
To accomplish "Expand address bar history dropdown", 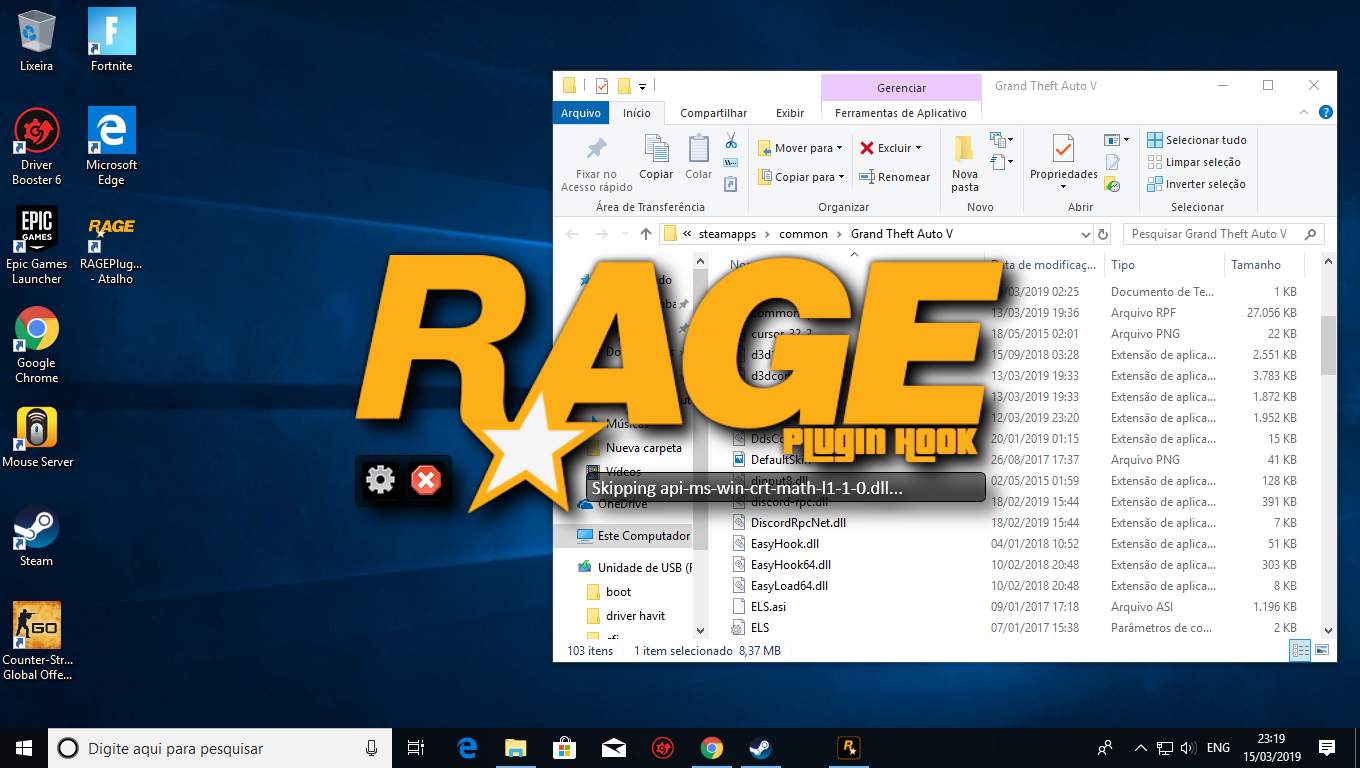I will 1086,234.
